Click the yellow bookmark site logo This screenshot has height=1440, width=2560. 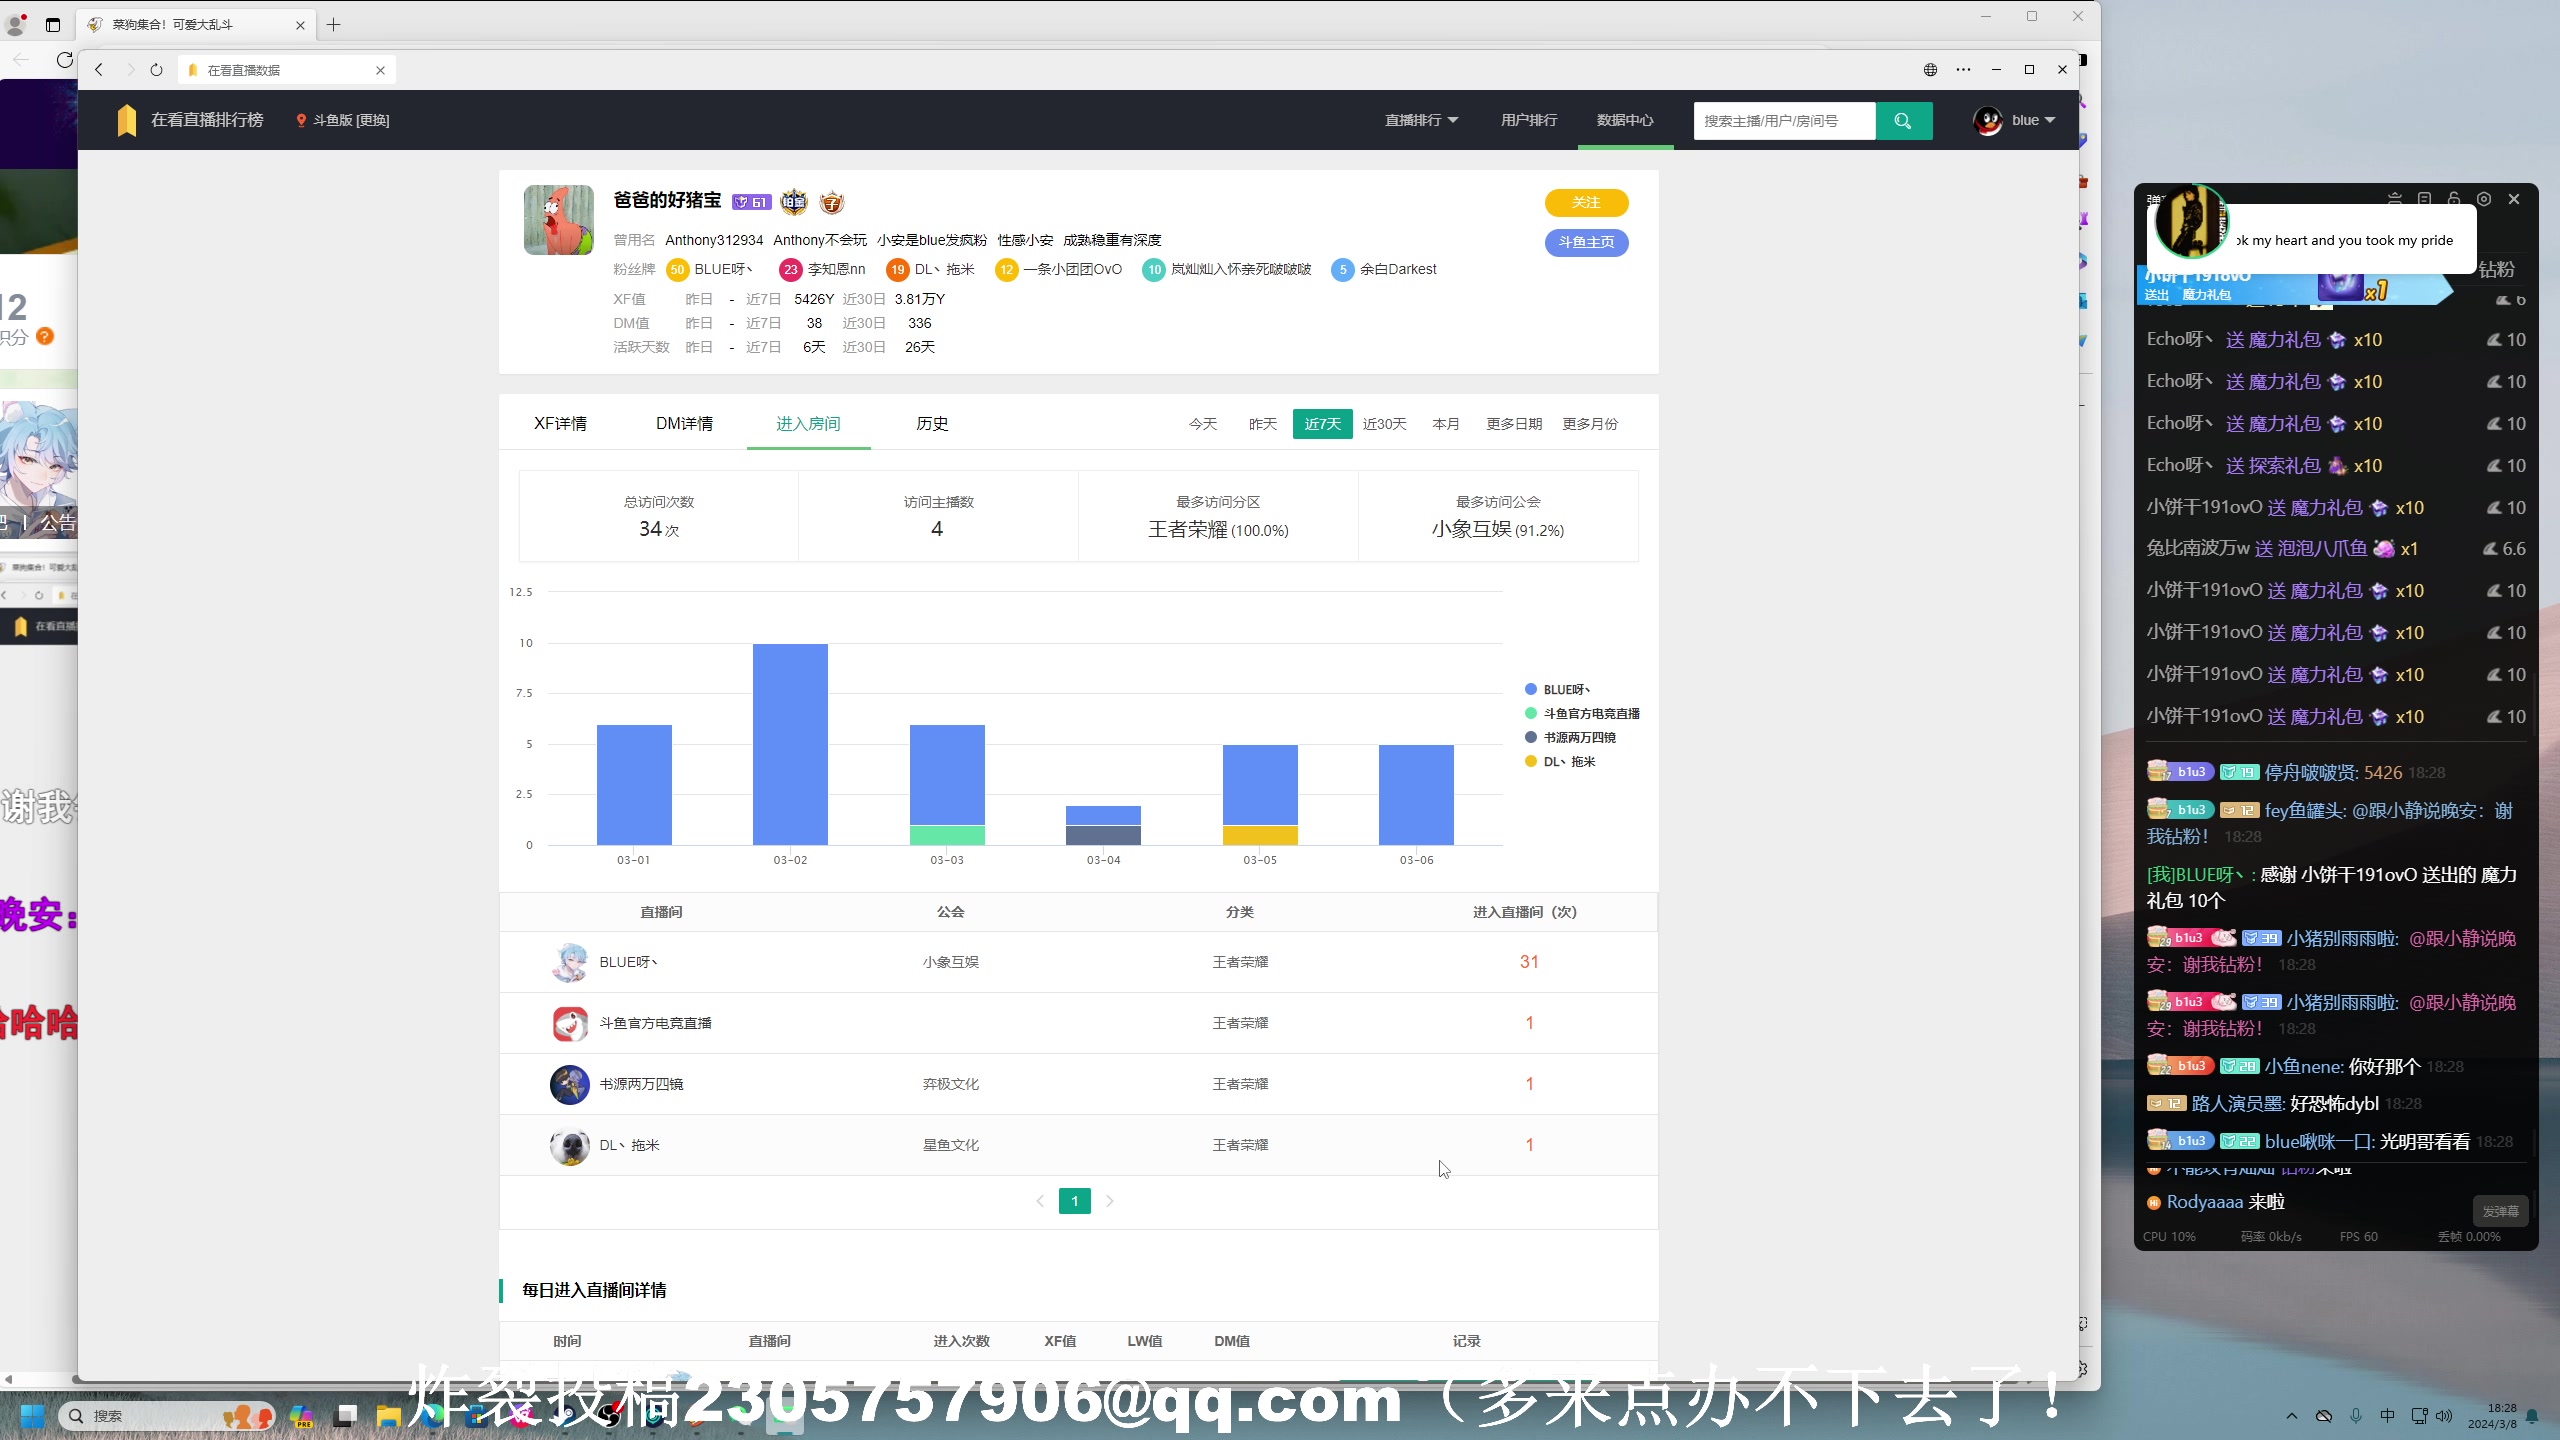pyautogui.click(x=126, y=120)
